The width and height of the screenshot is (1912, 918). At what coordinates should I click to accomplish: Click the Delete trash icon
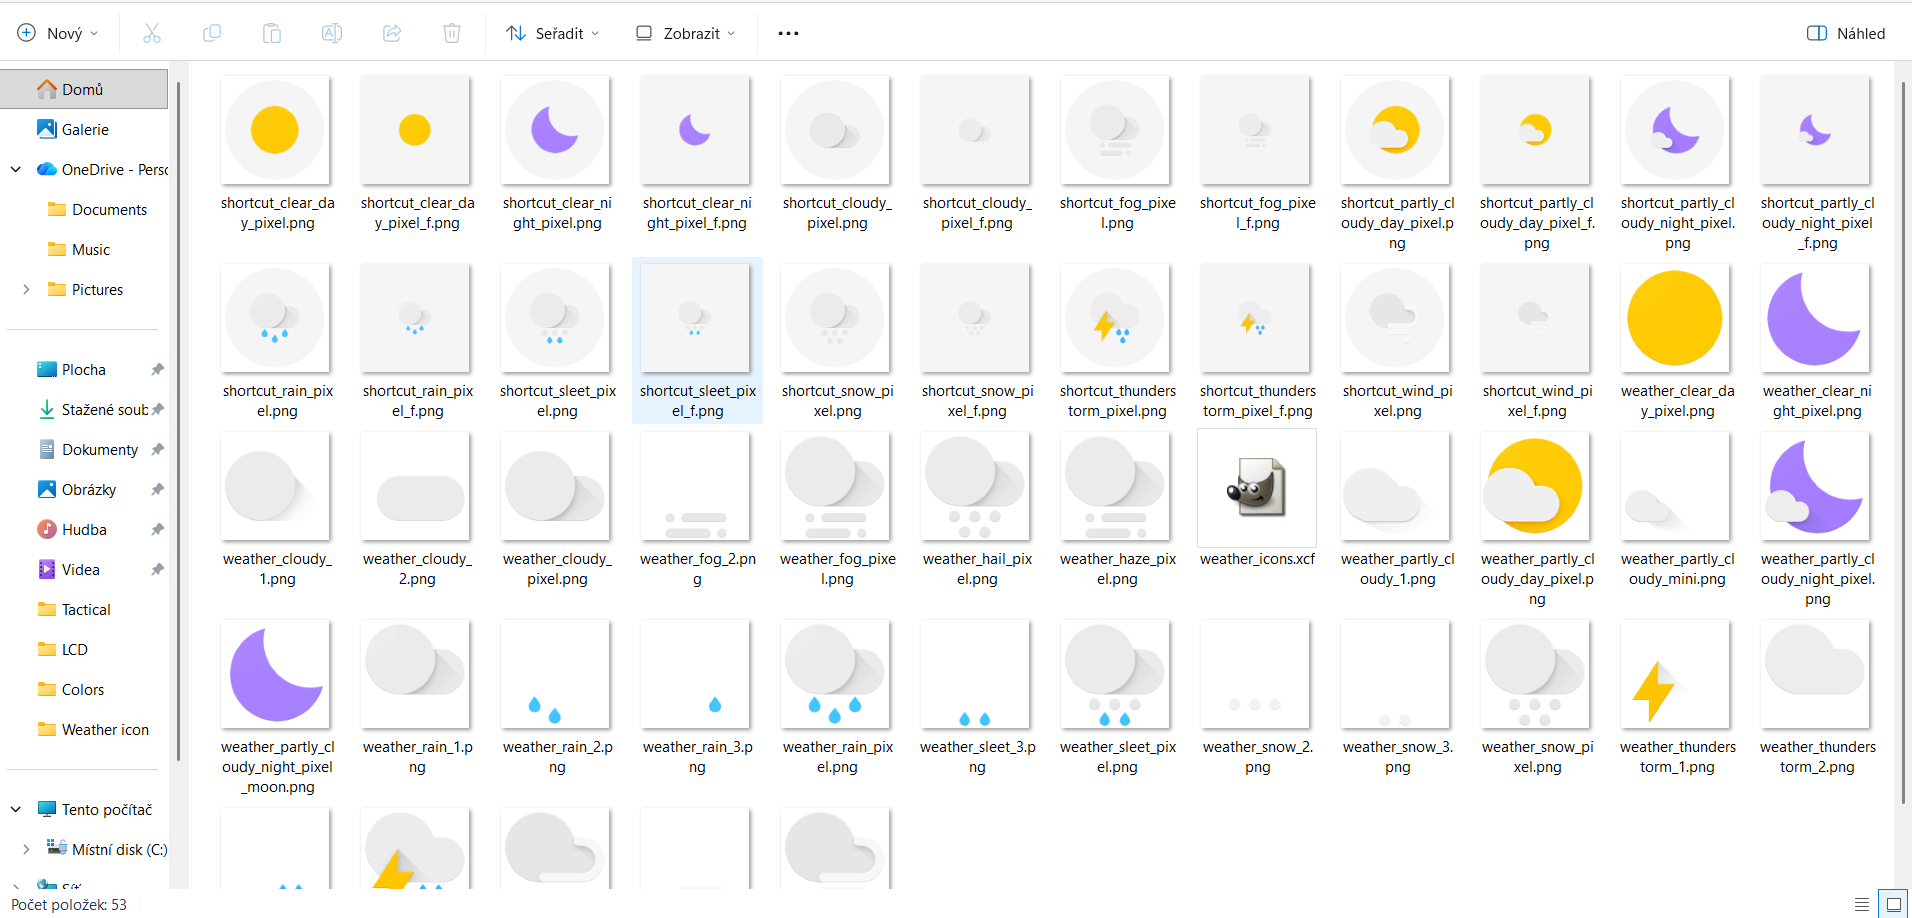(x=452, y=33)
